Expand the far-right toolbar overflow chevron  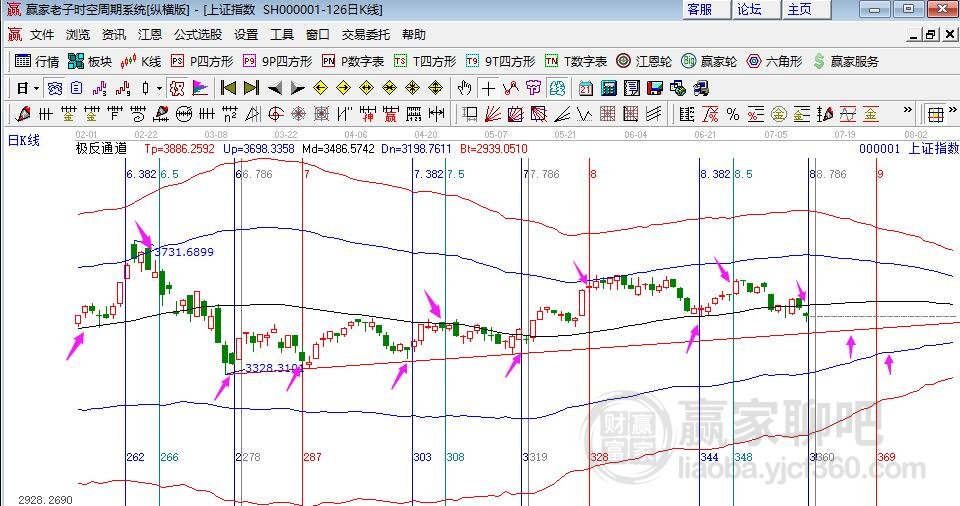(953, 110)
